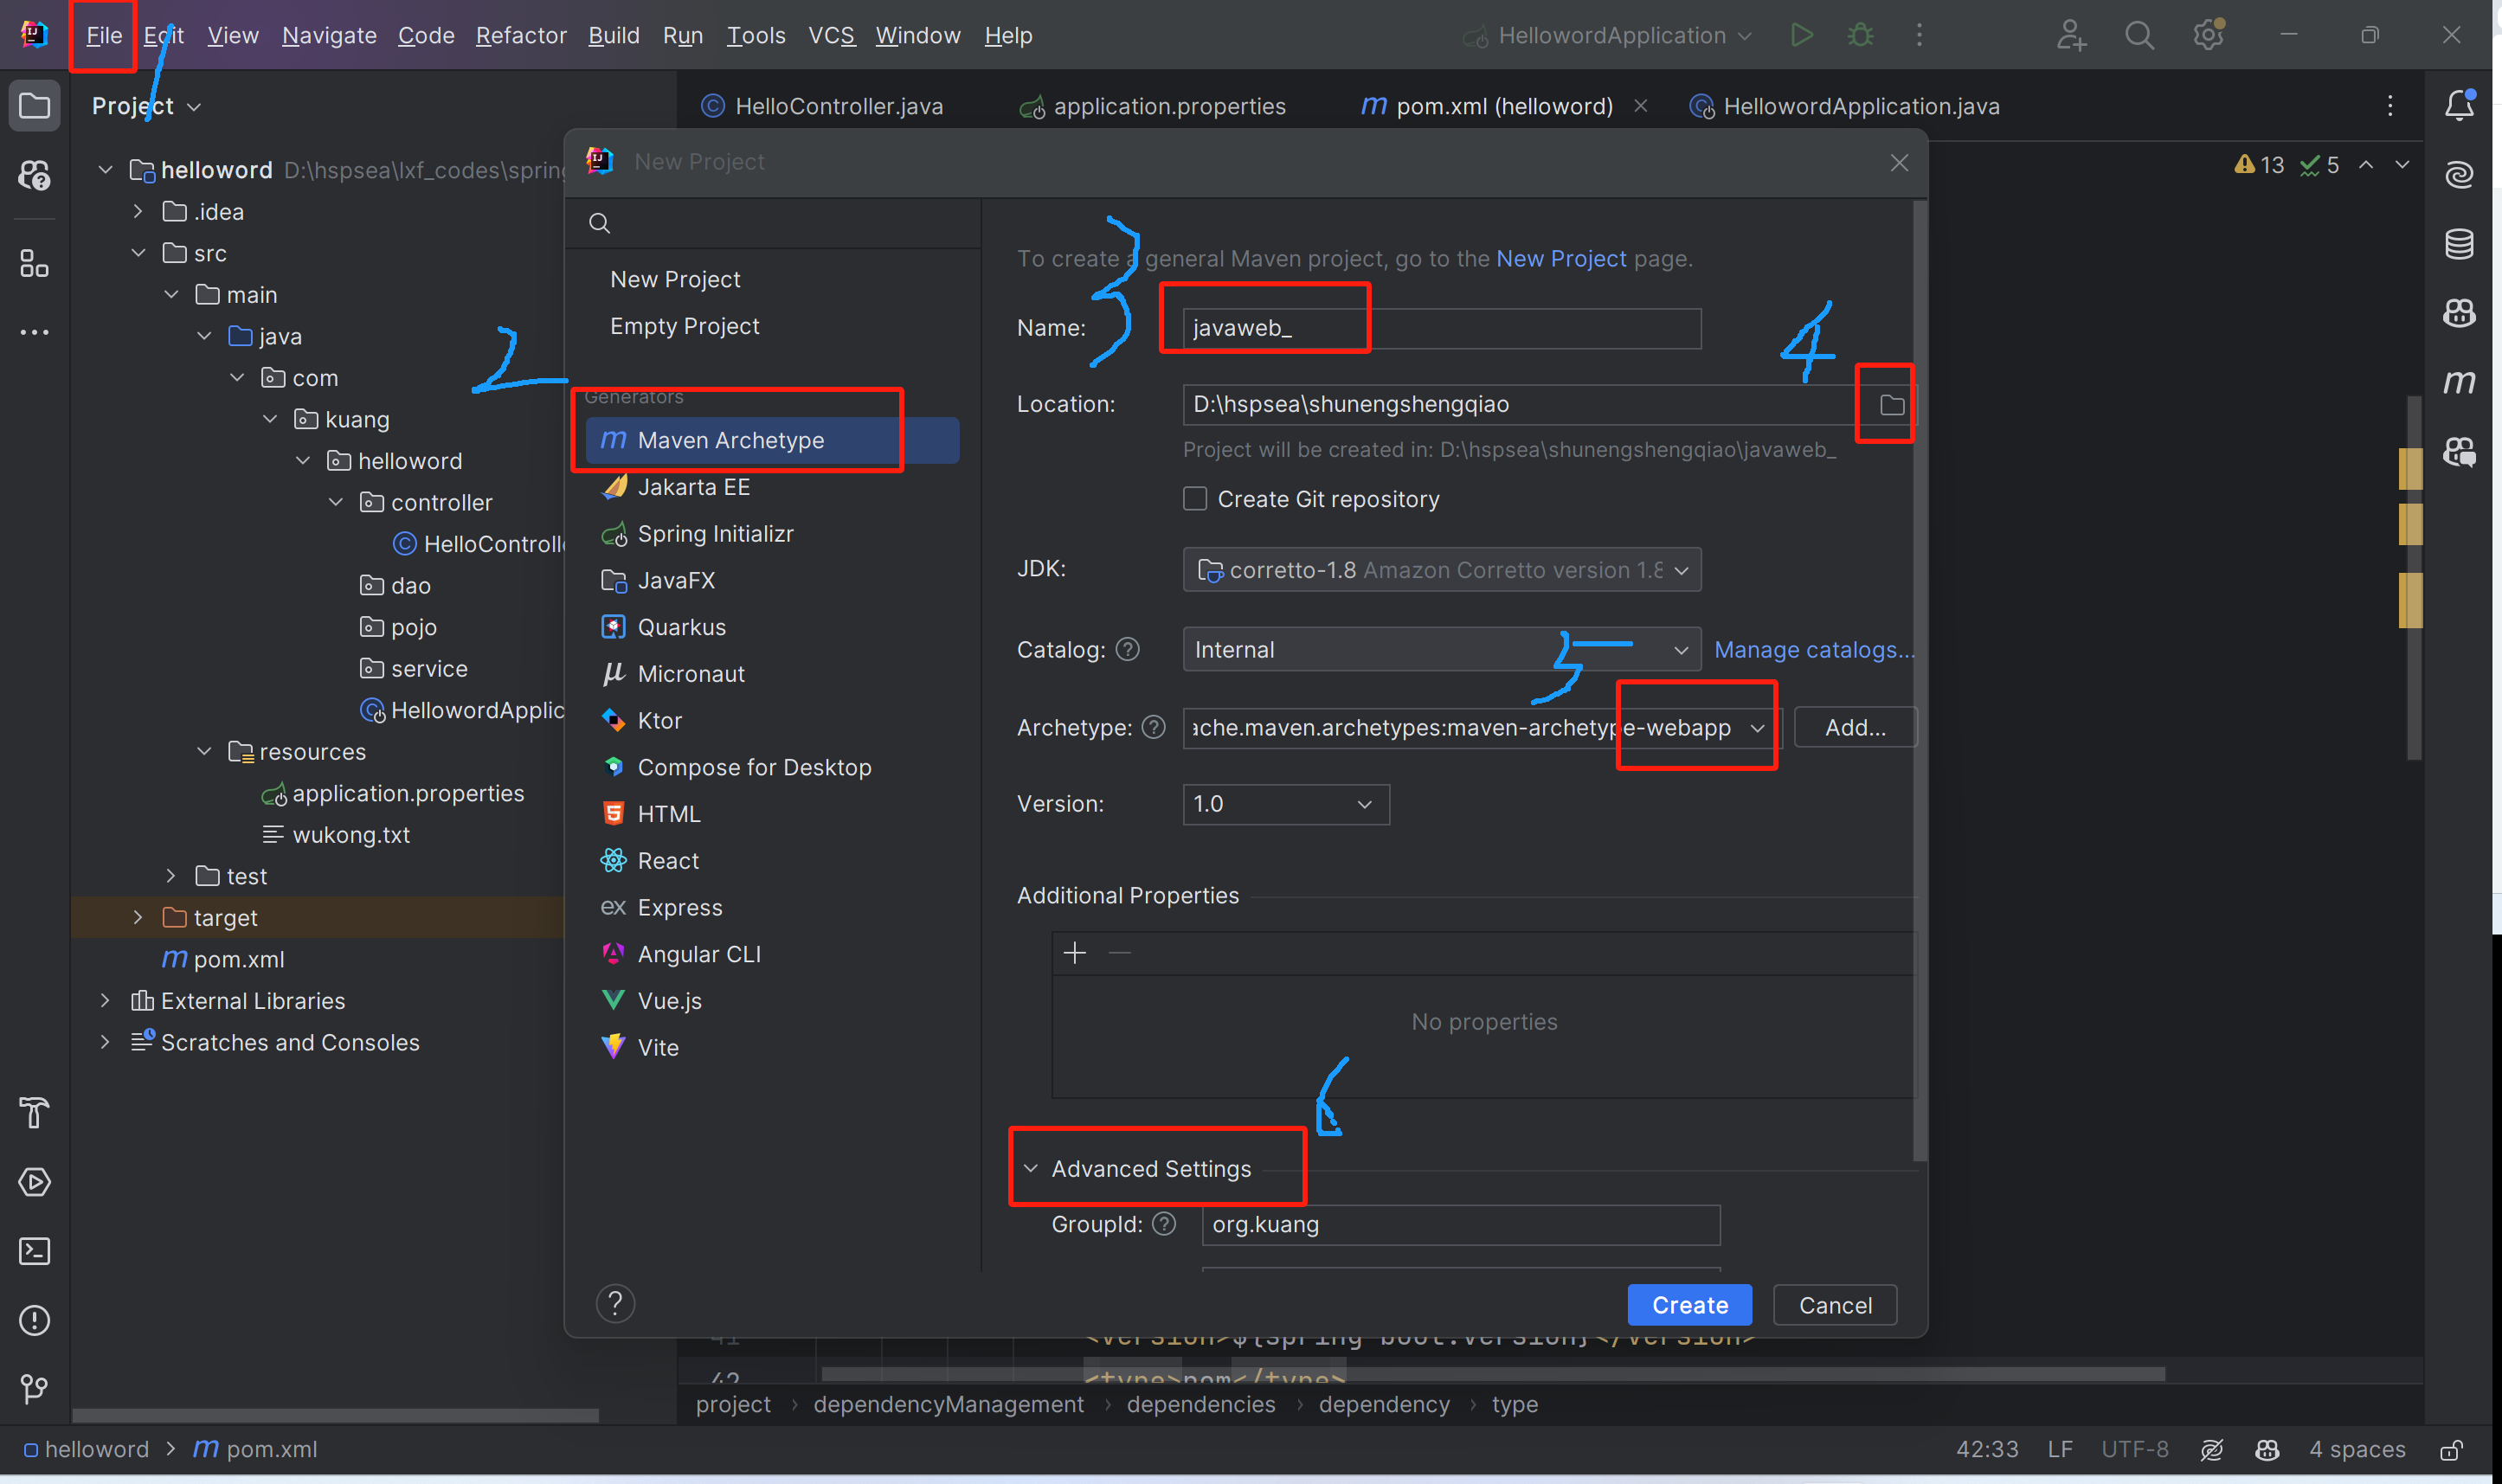Select Empty Project in the list
2502x1484 pixels.
[684, 326]
